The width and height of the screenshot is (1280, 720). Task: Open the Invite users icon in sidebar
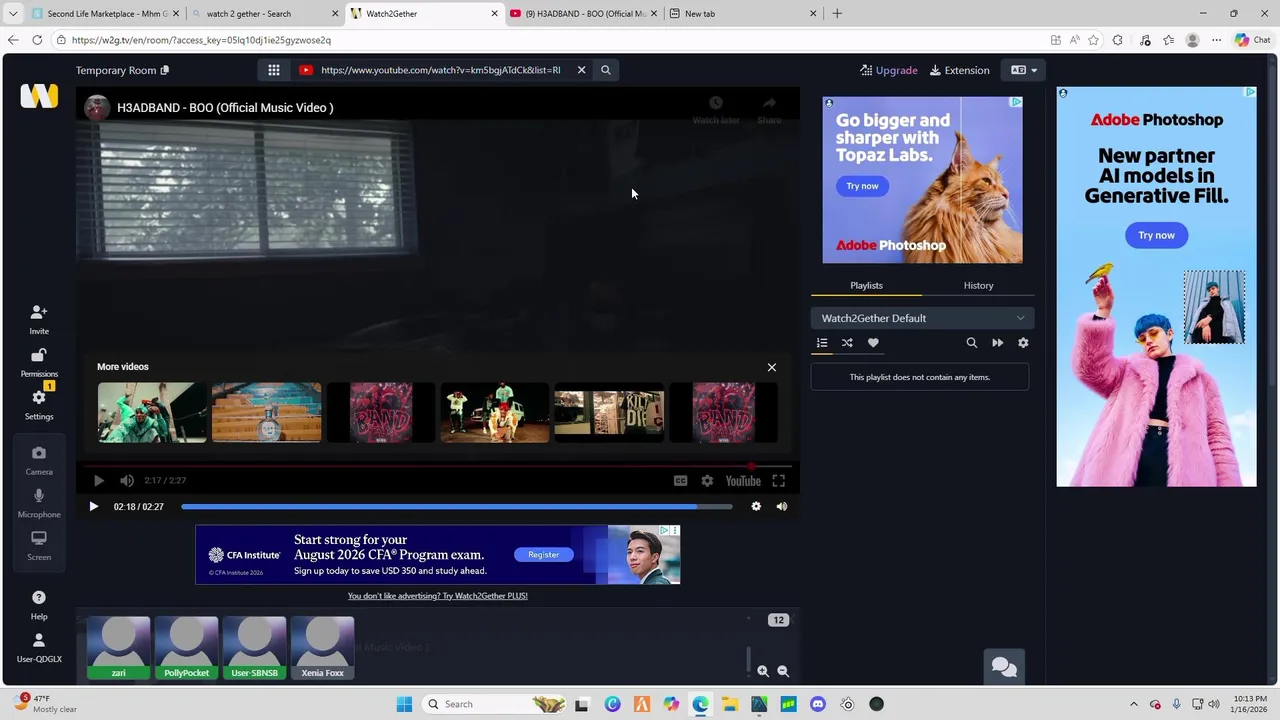pyautogui.click(x=39, y=319)
